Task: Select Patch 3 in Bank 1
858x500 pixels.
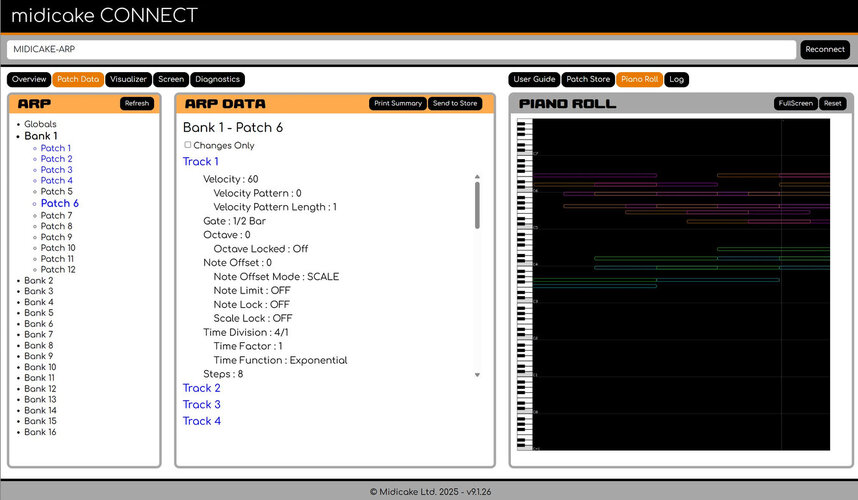Action: pyautogui.click(x=56, y=170)
